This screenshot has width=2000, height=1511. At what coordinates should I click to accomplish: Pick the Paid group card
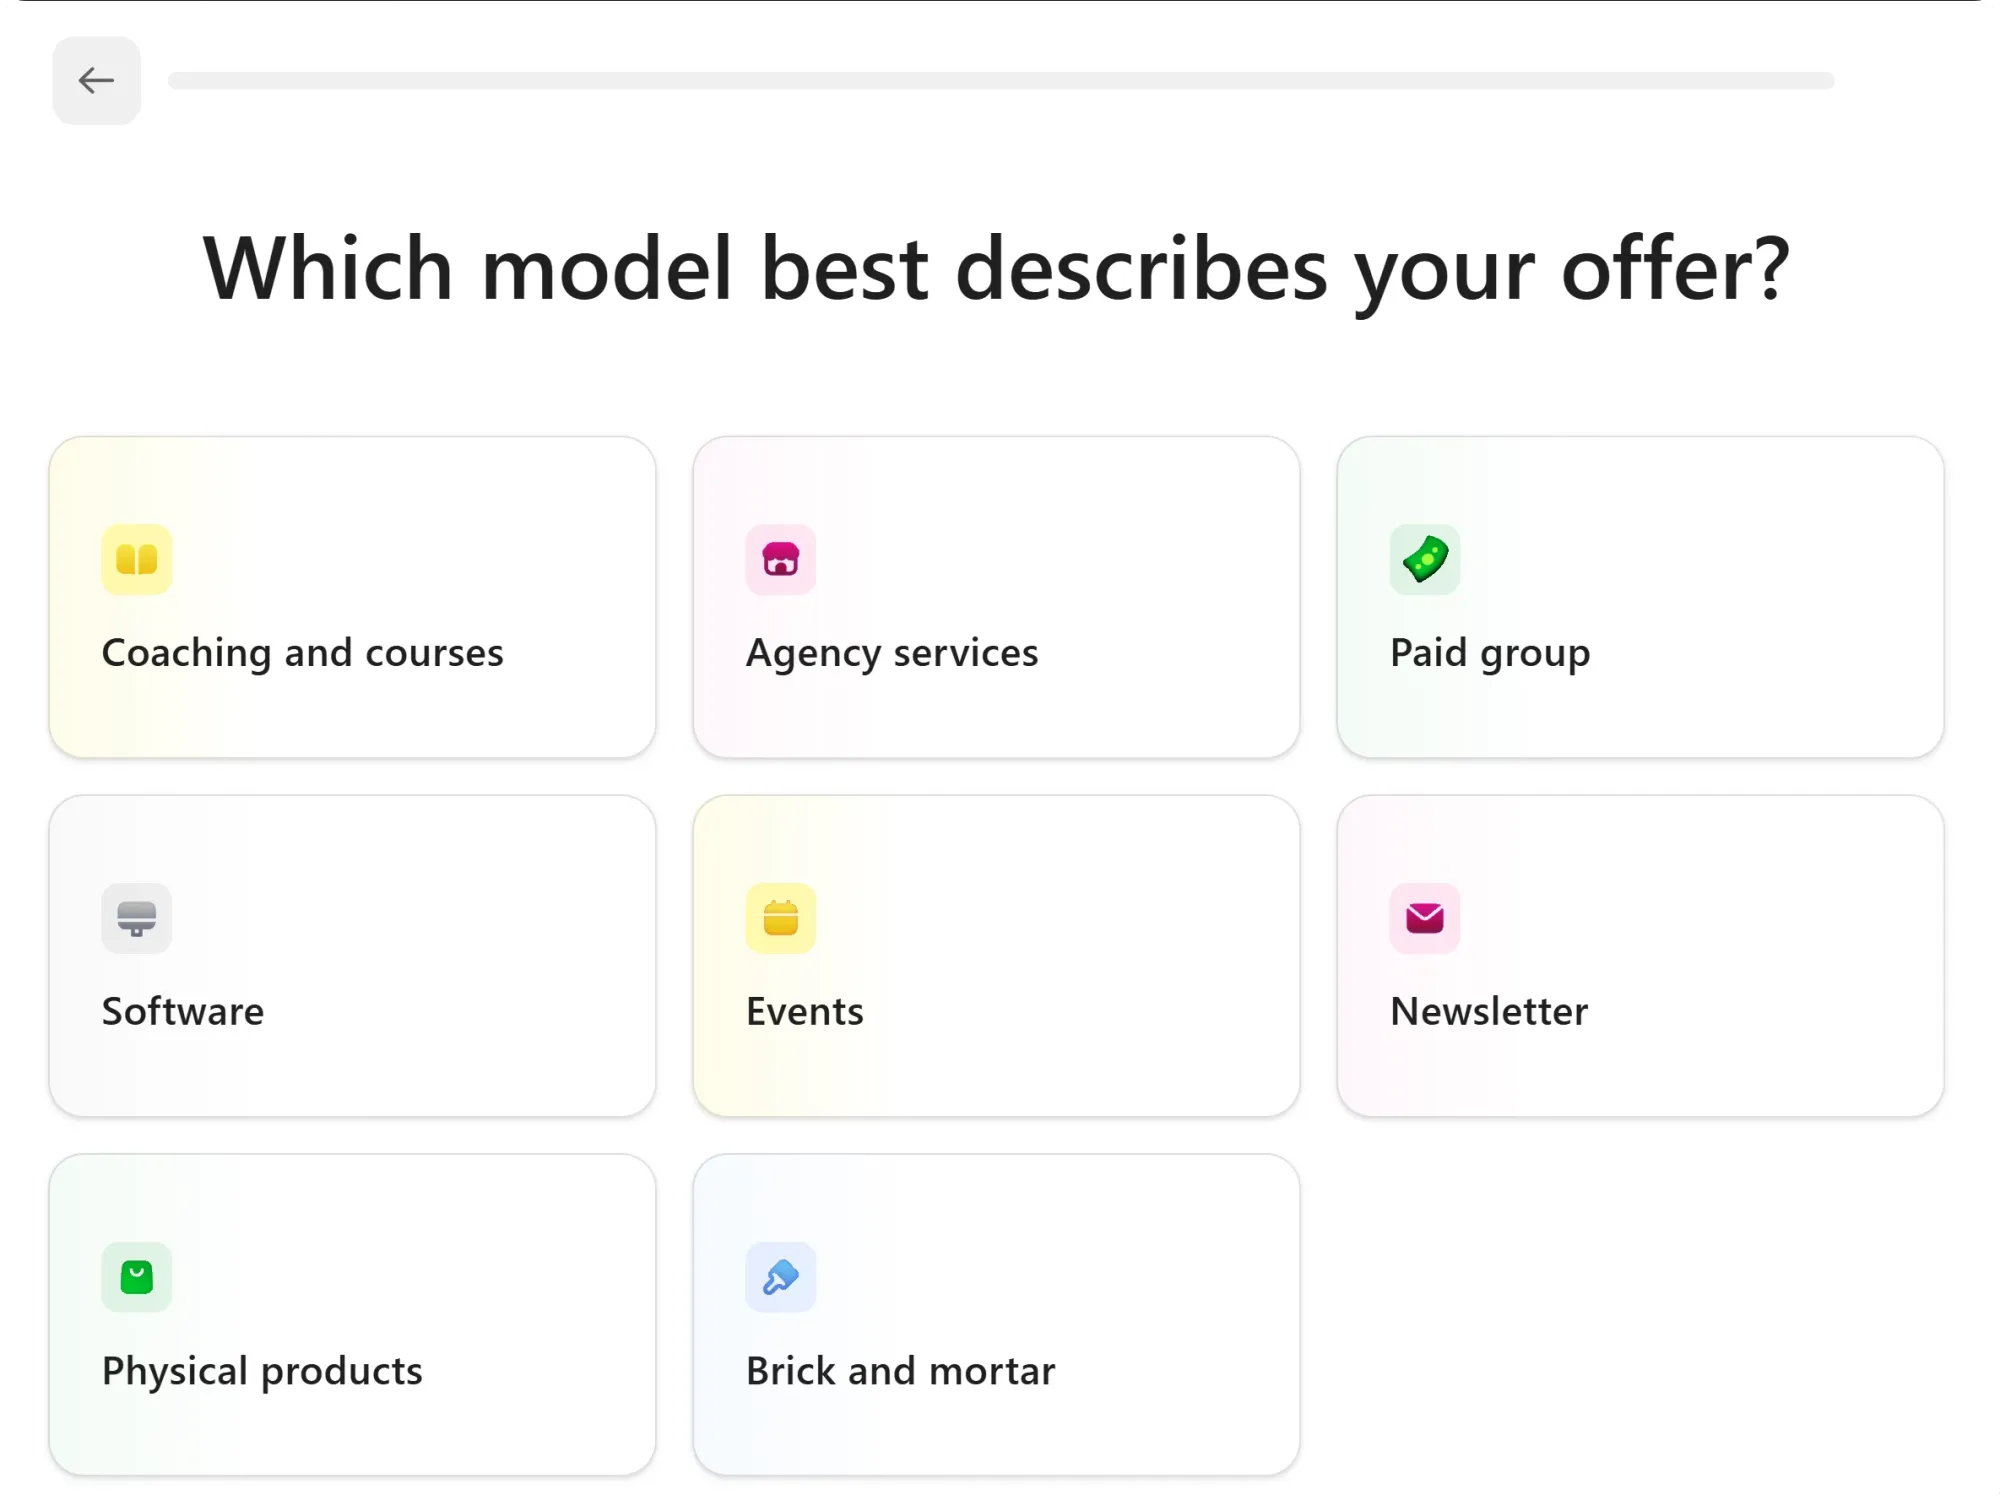click(x=1638, y=597)
